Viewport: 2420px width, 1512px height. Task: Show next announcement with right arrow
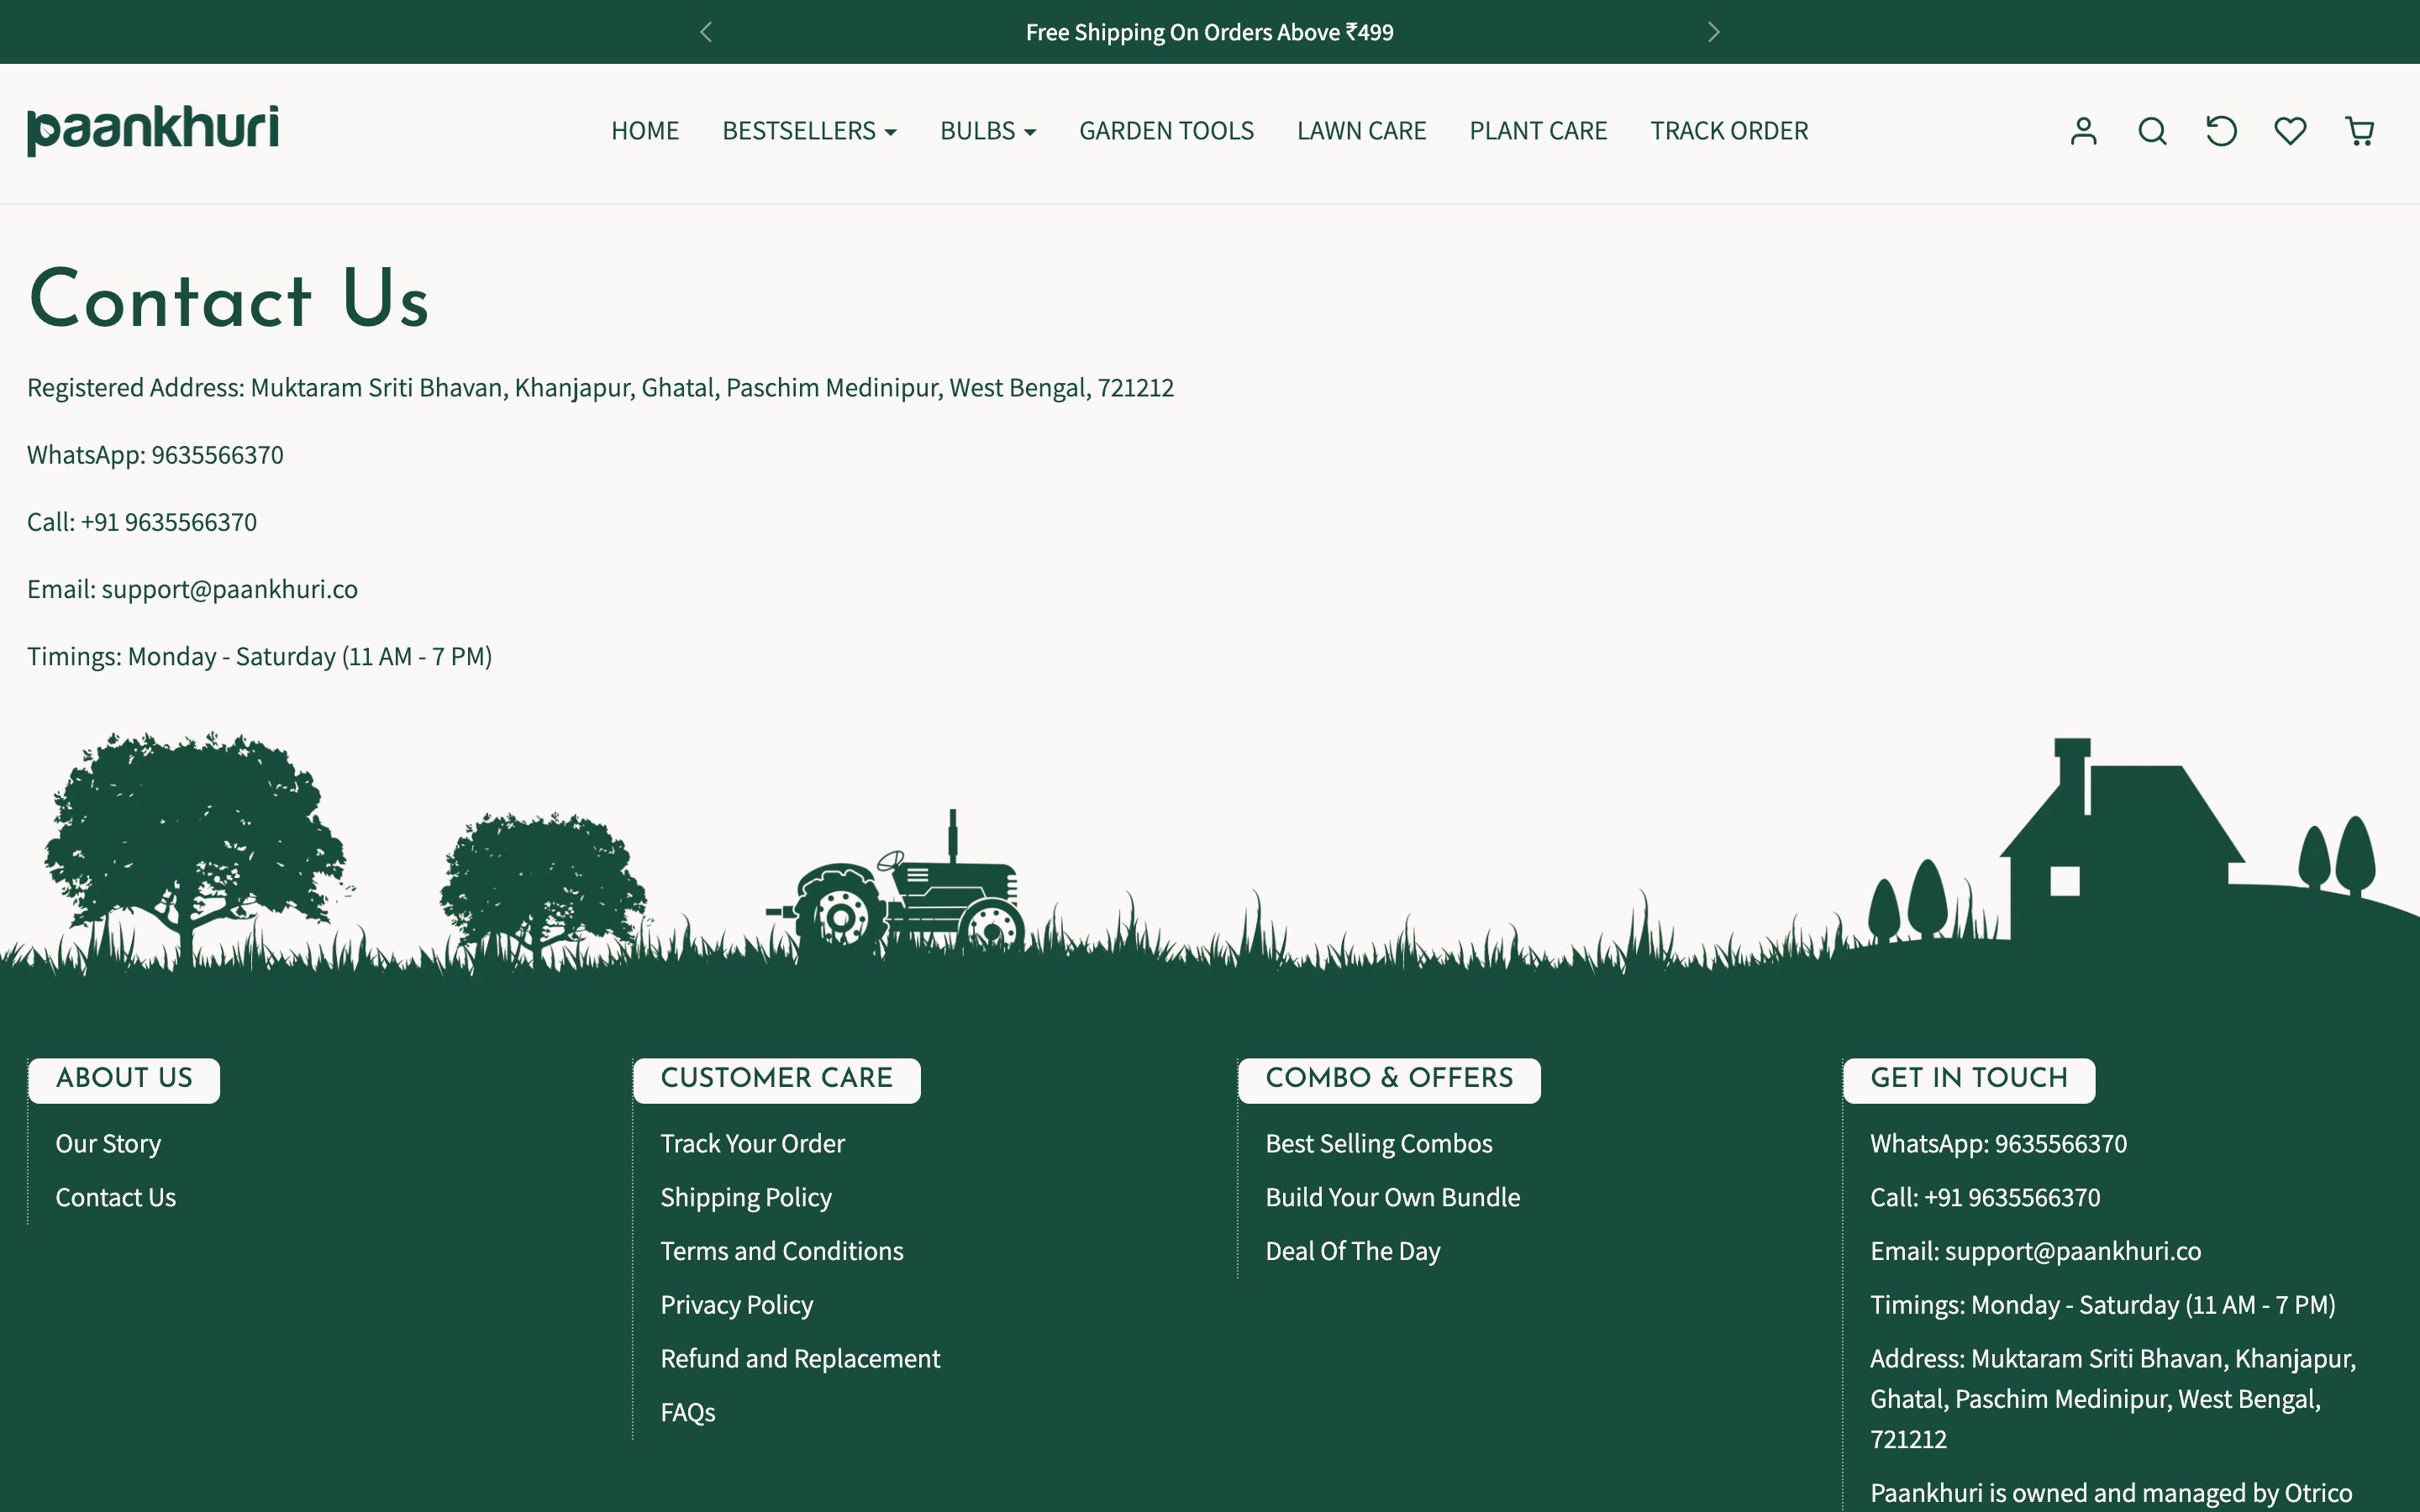click(x=1713, y=32)
